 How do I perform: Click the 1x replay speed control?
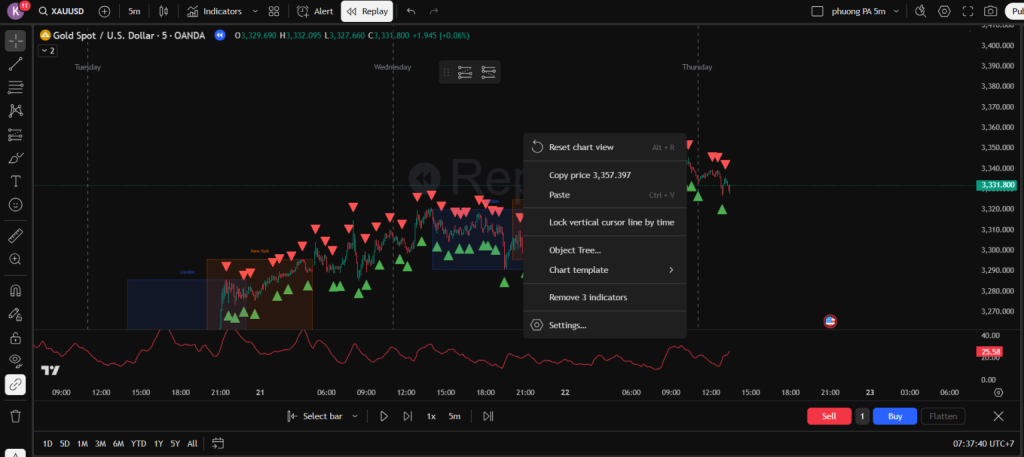coord(431,416)
